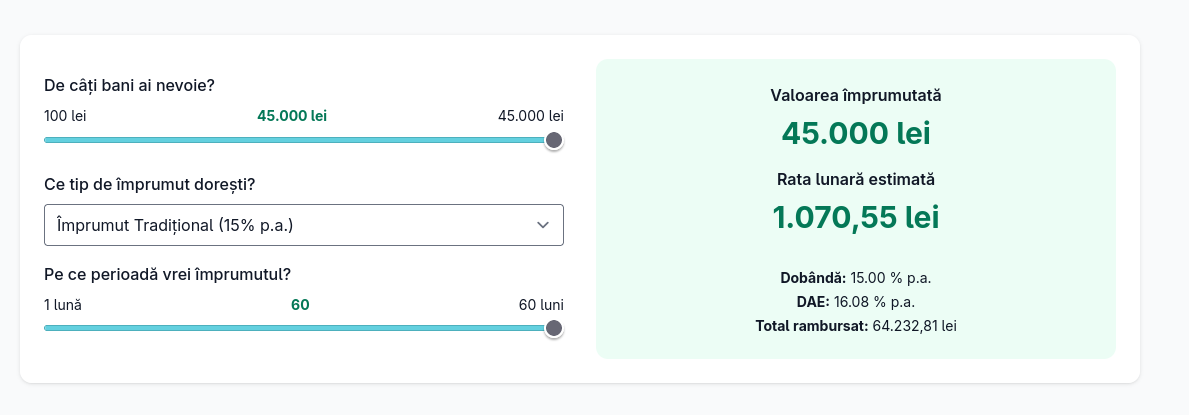Open the loan type dropdown
Screen dimensions: 1189x415
[303, 225]
